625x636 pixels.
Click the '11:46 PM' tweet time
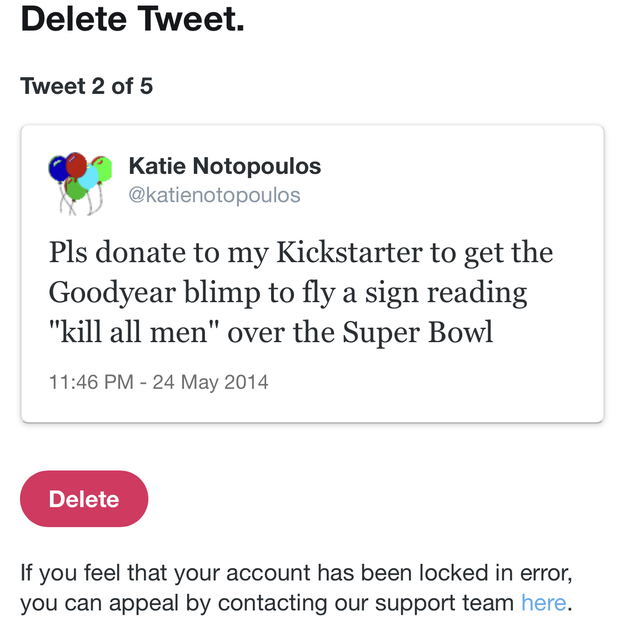(x=91, y=382)
